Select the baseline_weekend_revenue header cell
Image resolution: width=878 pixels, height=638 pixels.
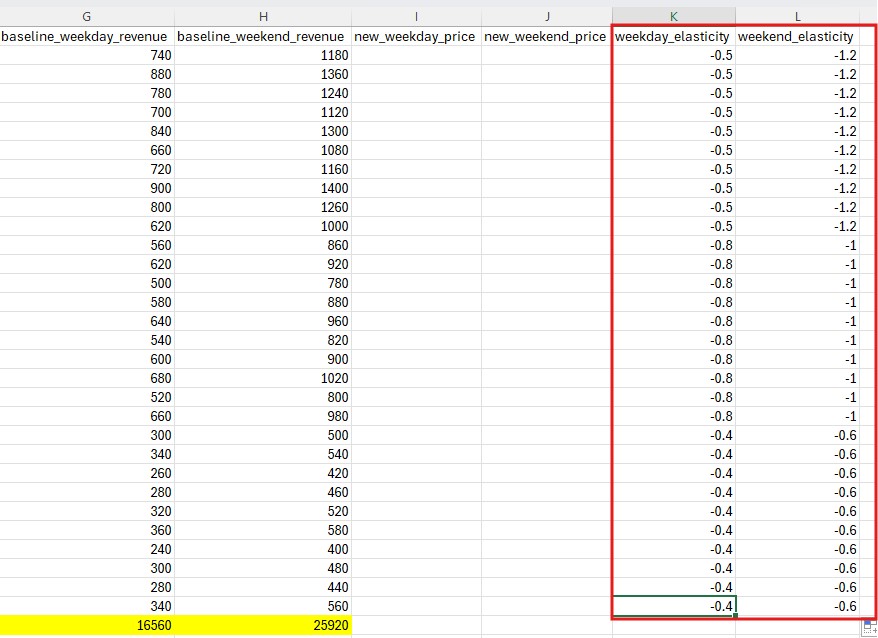(x=263, y=36)
